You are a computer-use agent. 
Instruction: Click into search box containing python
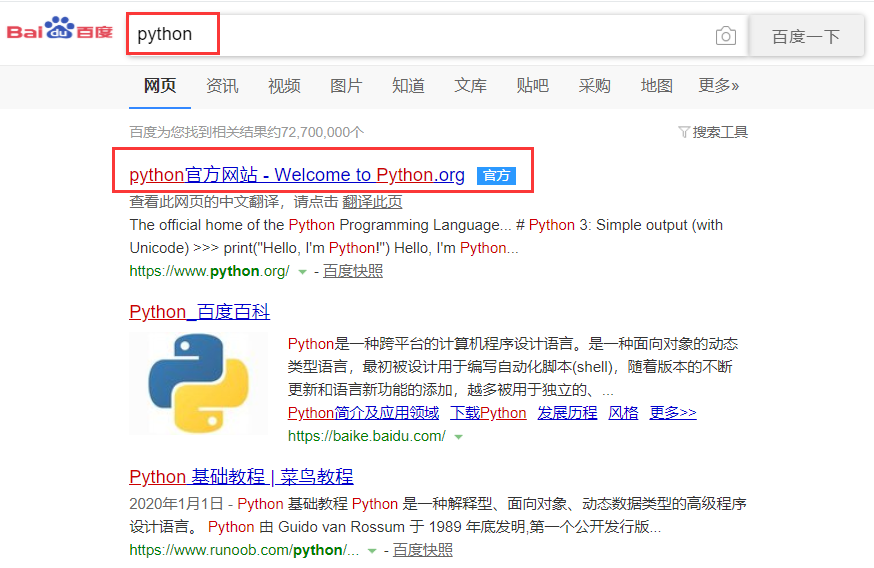437,35
